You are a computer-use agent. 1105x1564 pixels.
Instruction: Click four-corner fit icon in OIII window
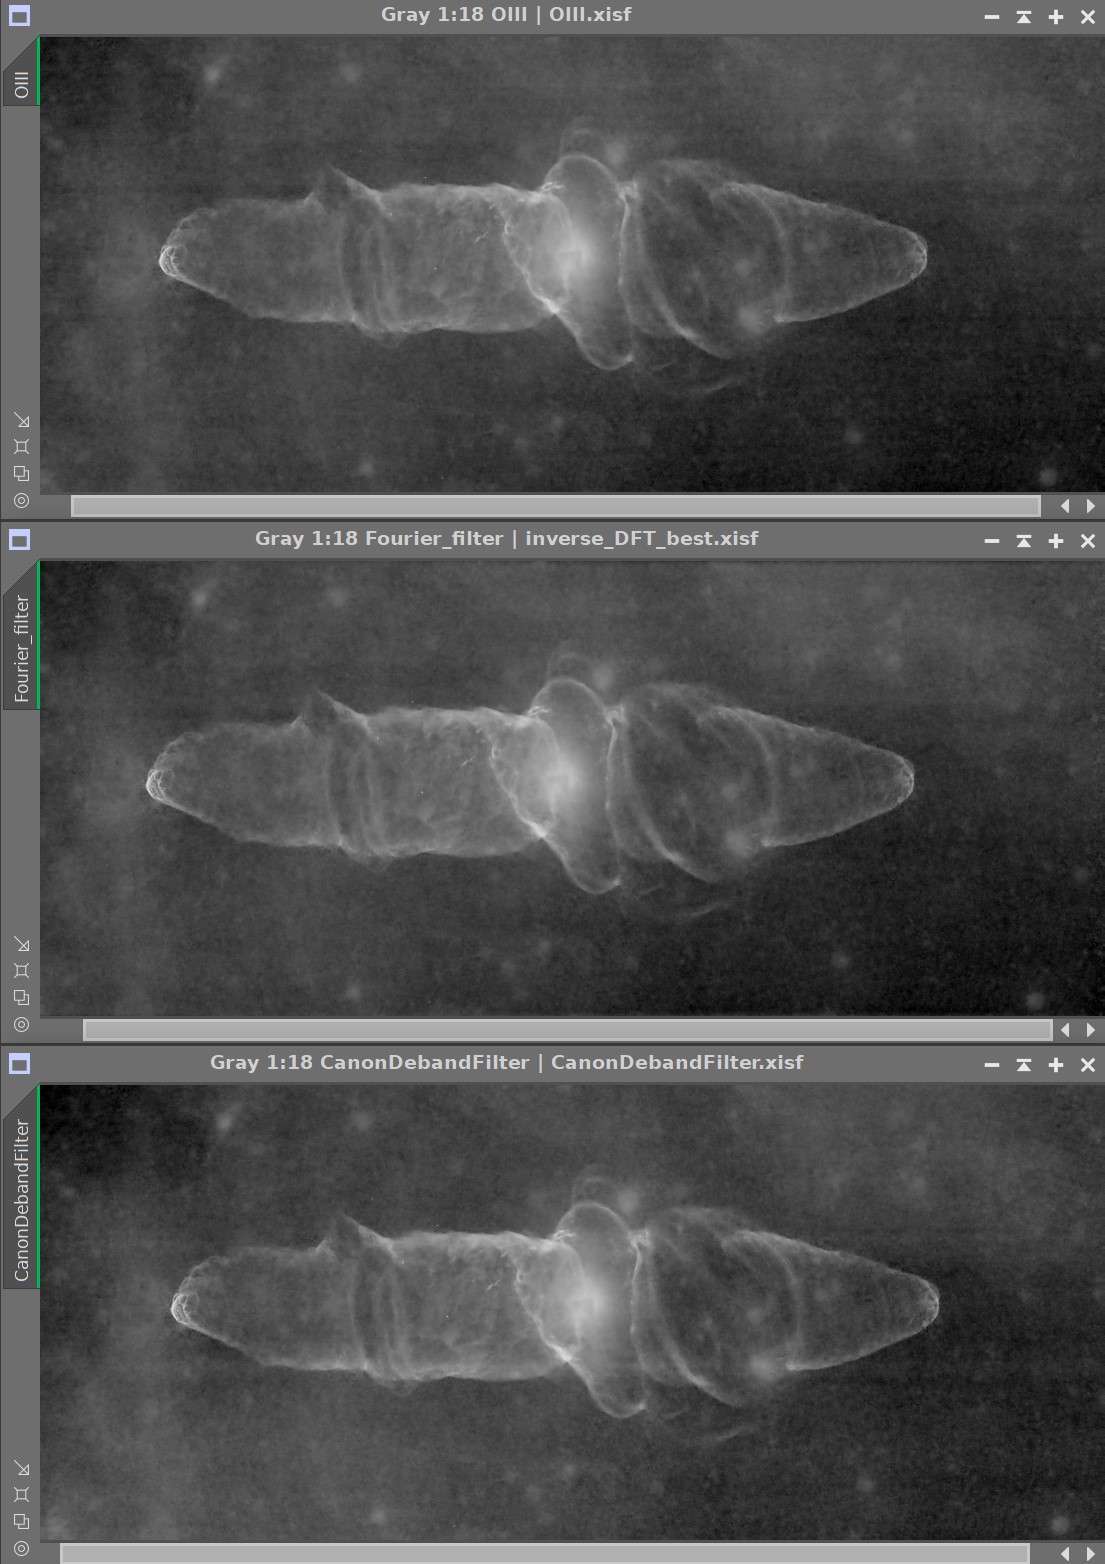pyautogui.click(x=21, y=447)
